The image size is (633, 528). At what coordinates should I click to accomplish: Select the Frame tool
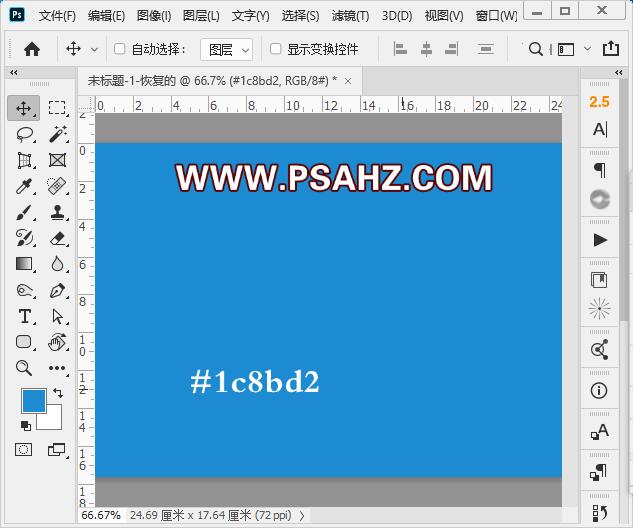[57, 160]
